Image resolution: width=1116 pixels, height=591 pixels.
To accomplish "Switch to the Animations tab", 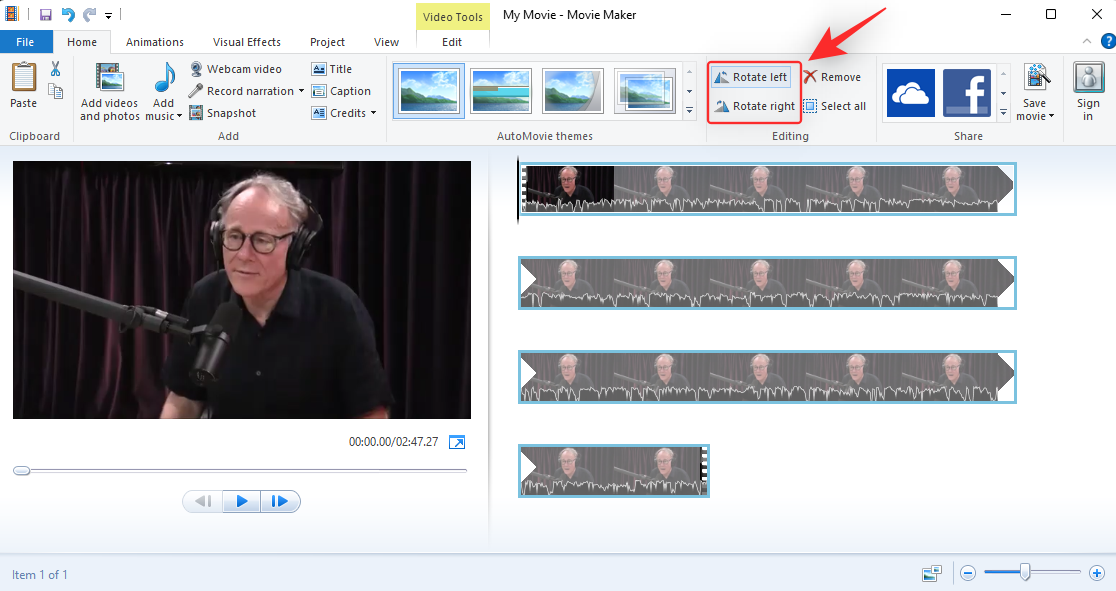I will [x=154, y=42].
